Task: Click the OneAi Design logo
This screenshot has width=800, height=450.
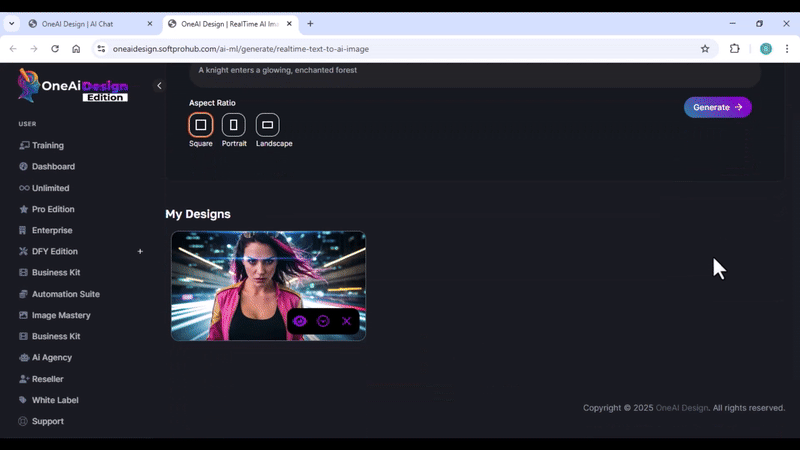Action: (x=72, y=86)
